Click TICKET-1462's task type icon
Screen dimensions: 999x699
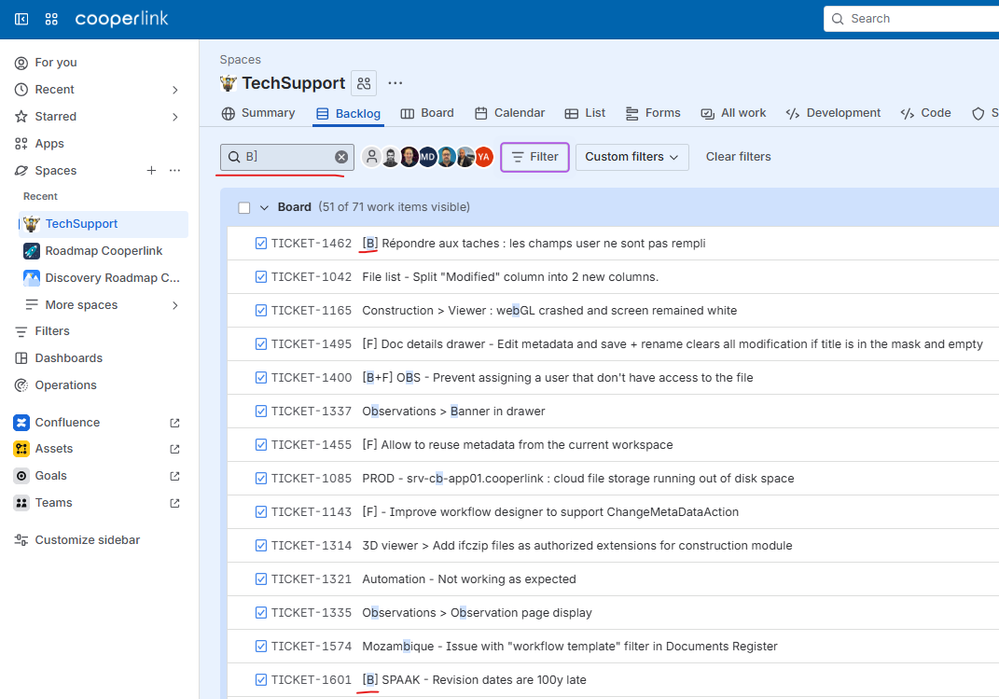click(x=260, y=242)
